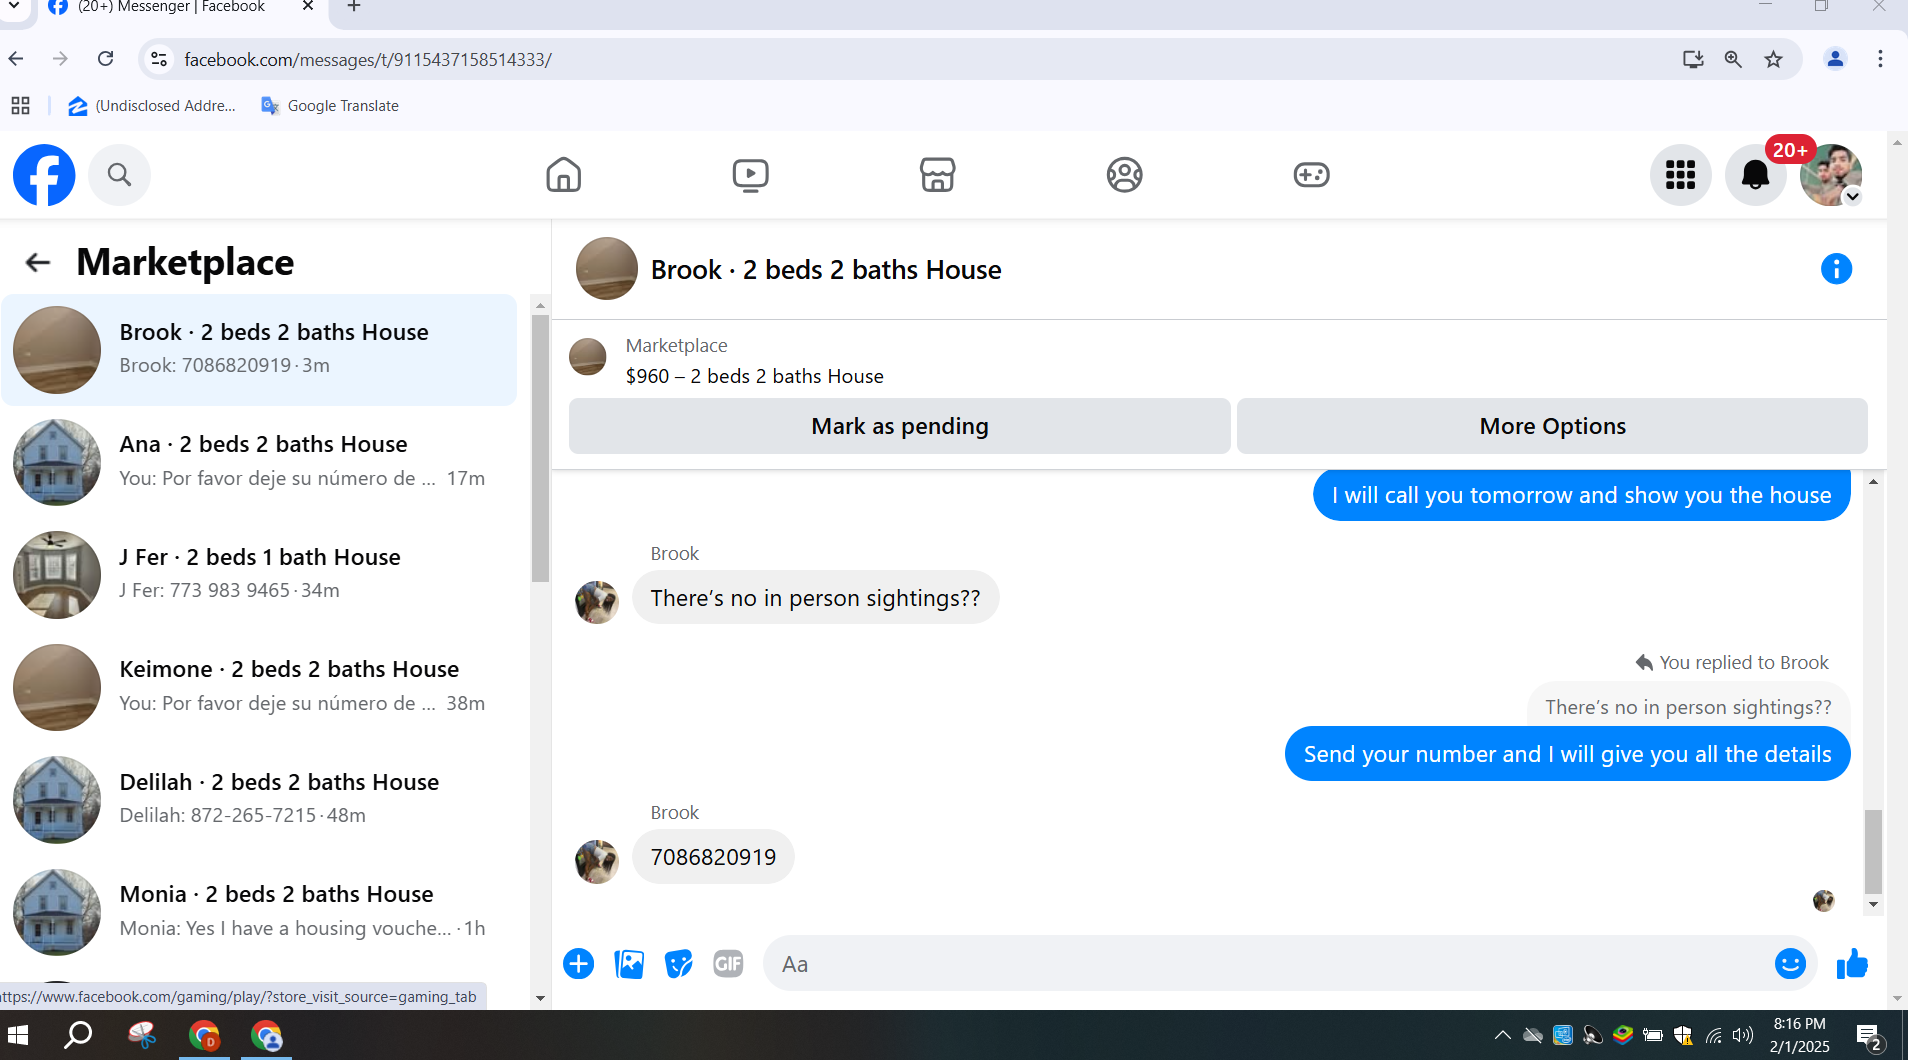Click More Options button
The image size is (1908, 1060).
1552,426
